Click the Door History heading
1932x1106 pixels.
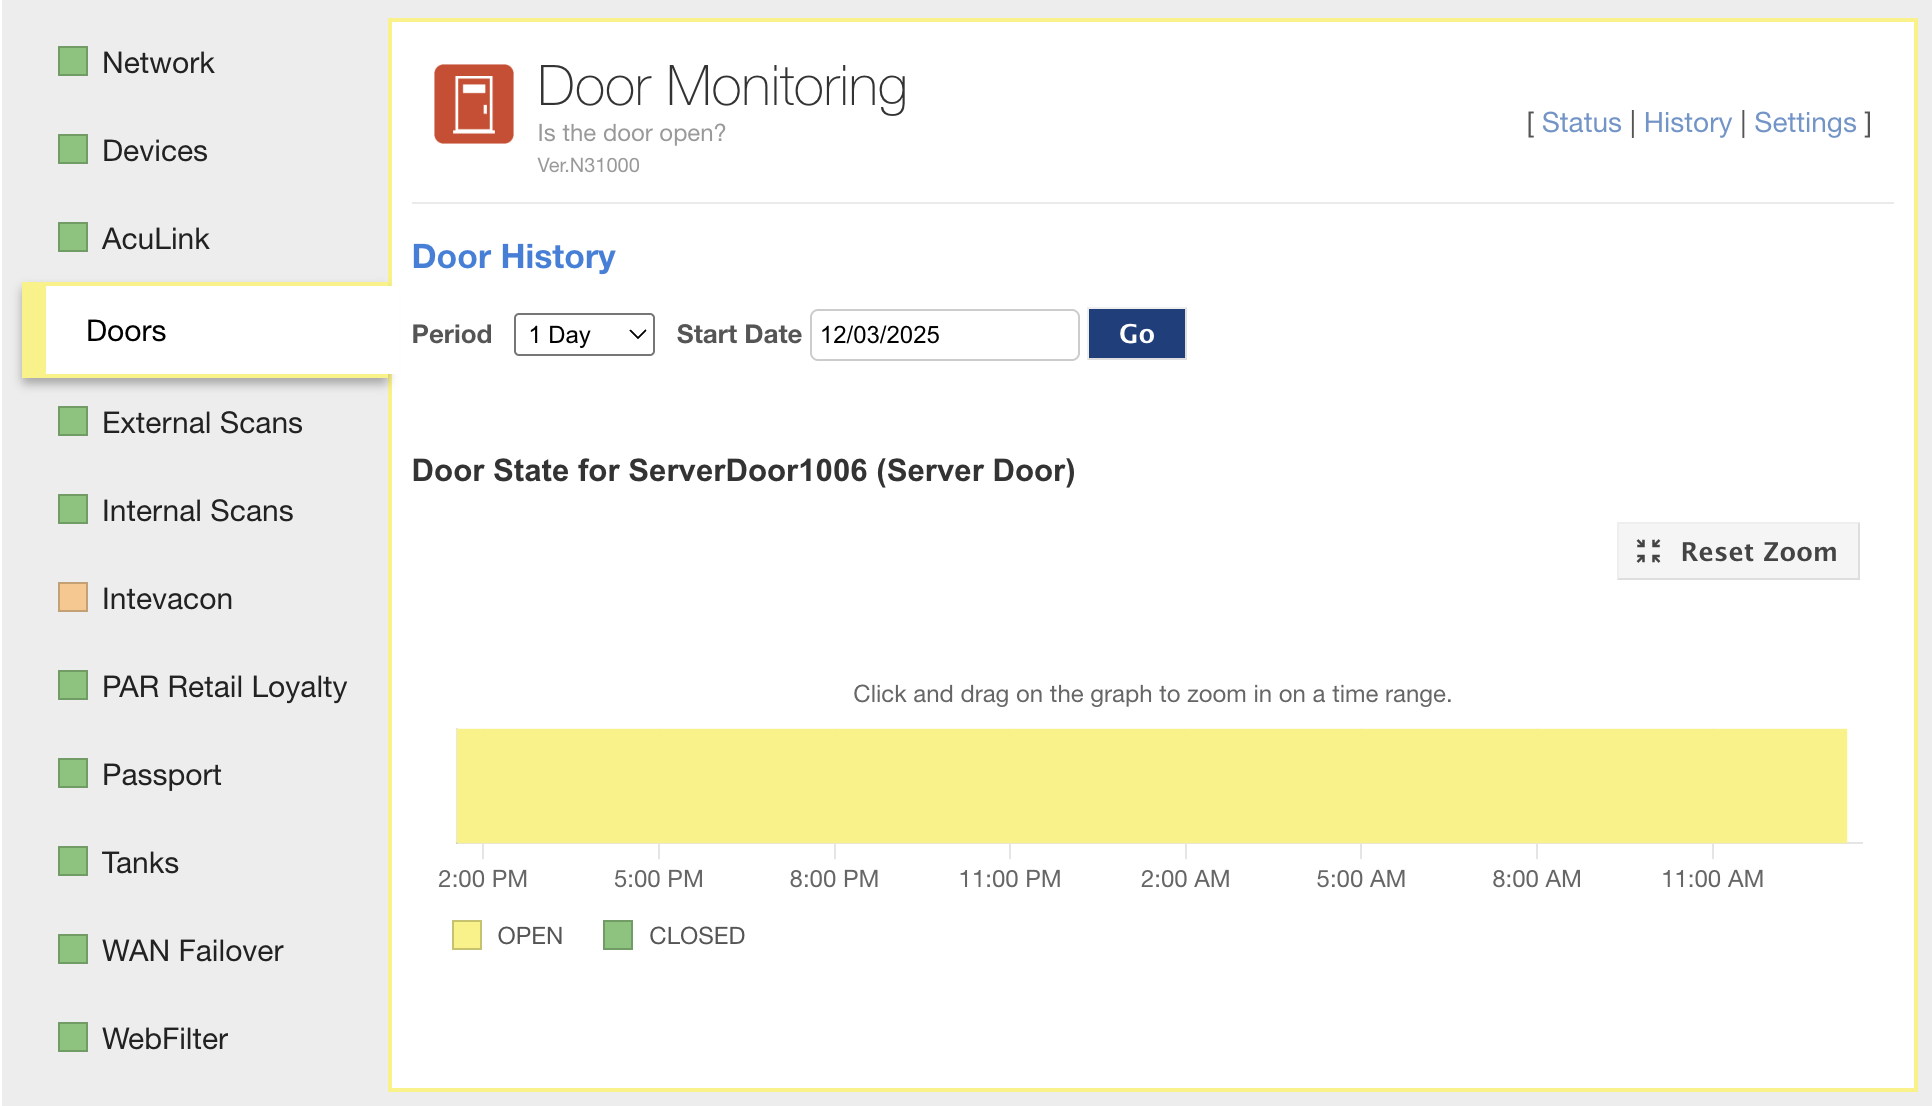point(513,256)
